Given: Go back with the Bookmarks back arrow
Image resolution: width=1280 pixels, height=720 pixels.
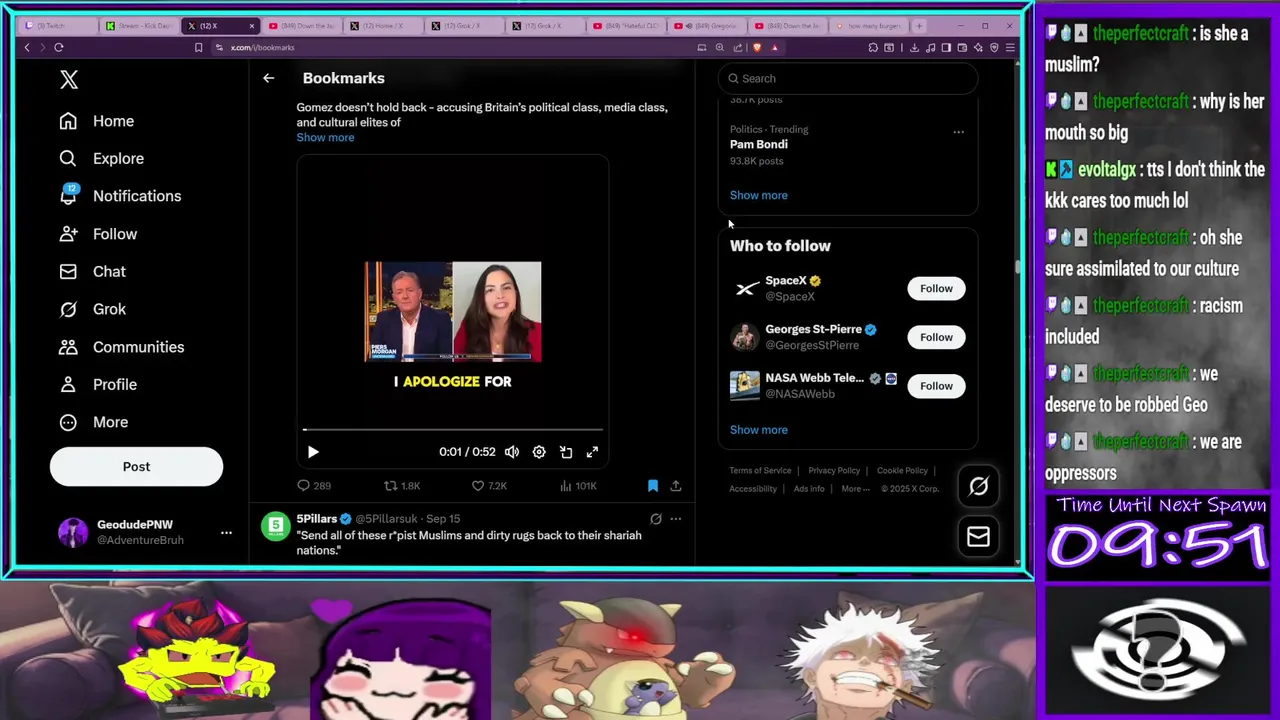Looking at the screenshot, I should pos(268,78).
